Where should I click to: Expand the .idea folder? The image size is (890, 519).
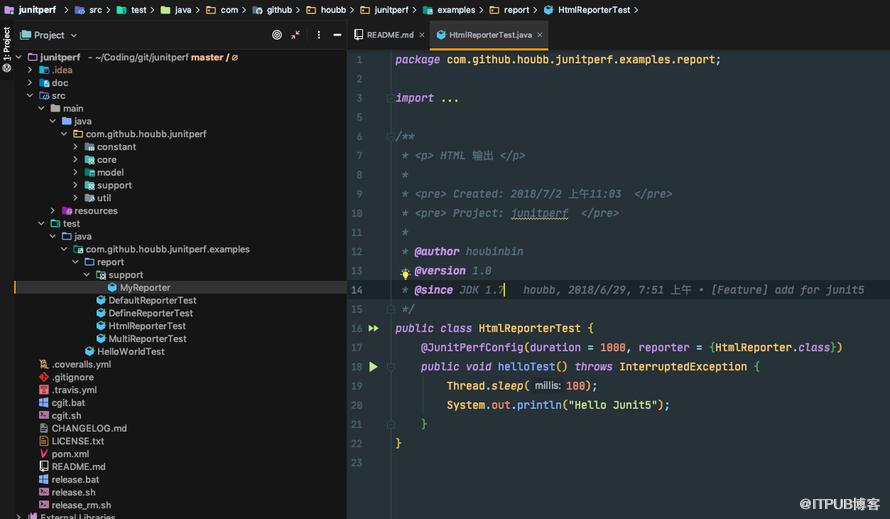coord(30,70)
